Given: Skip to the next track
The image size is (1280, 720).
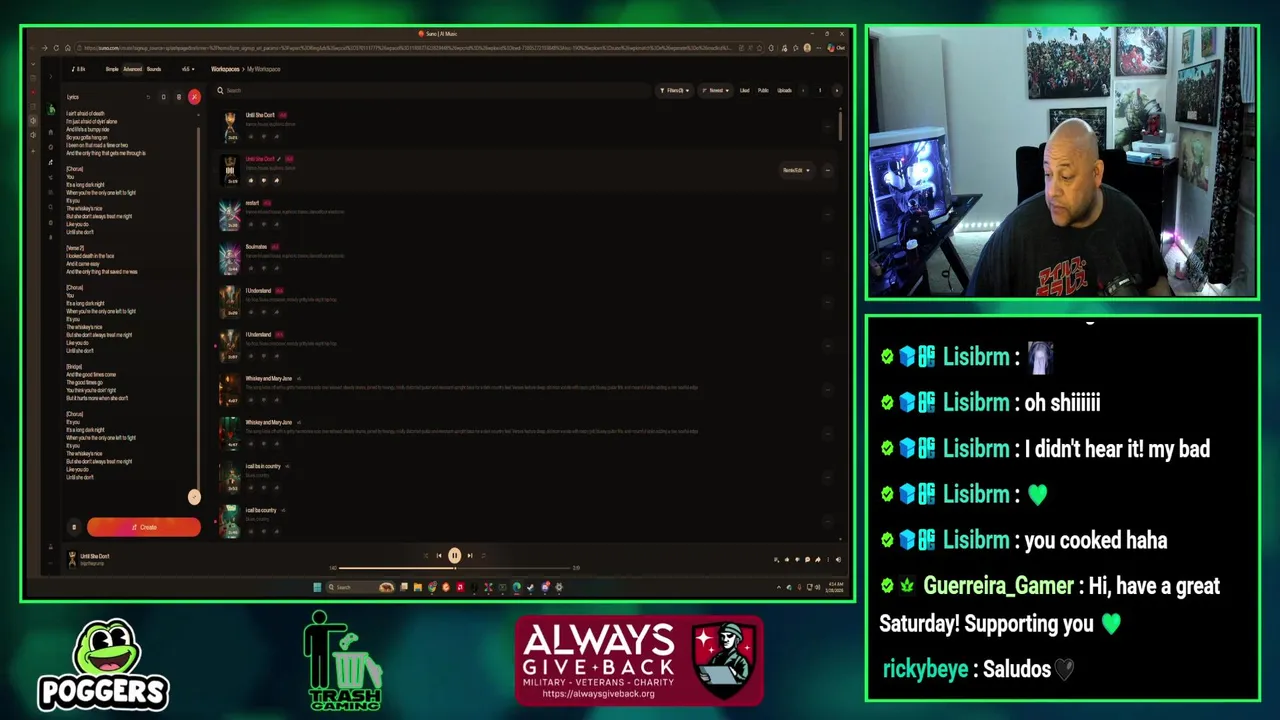Looking at the screenshot, I should pyautogui.click(x=470, y=556).
